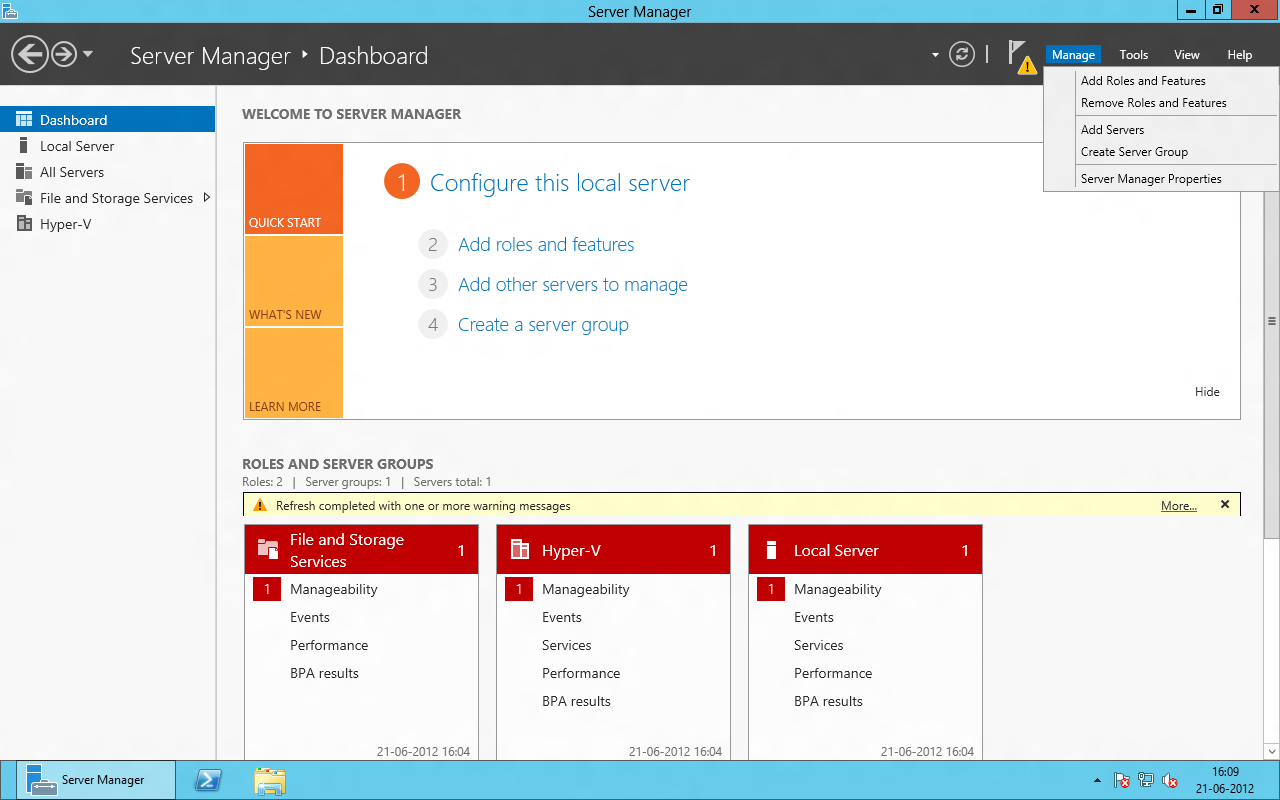Select All Servers in navigation pane
This screenshot has width=1280, height=800.
point(72,172)
